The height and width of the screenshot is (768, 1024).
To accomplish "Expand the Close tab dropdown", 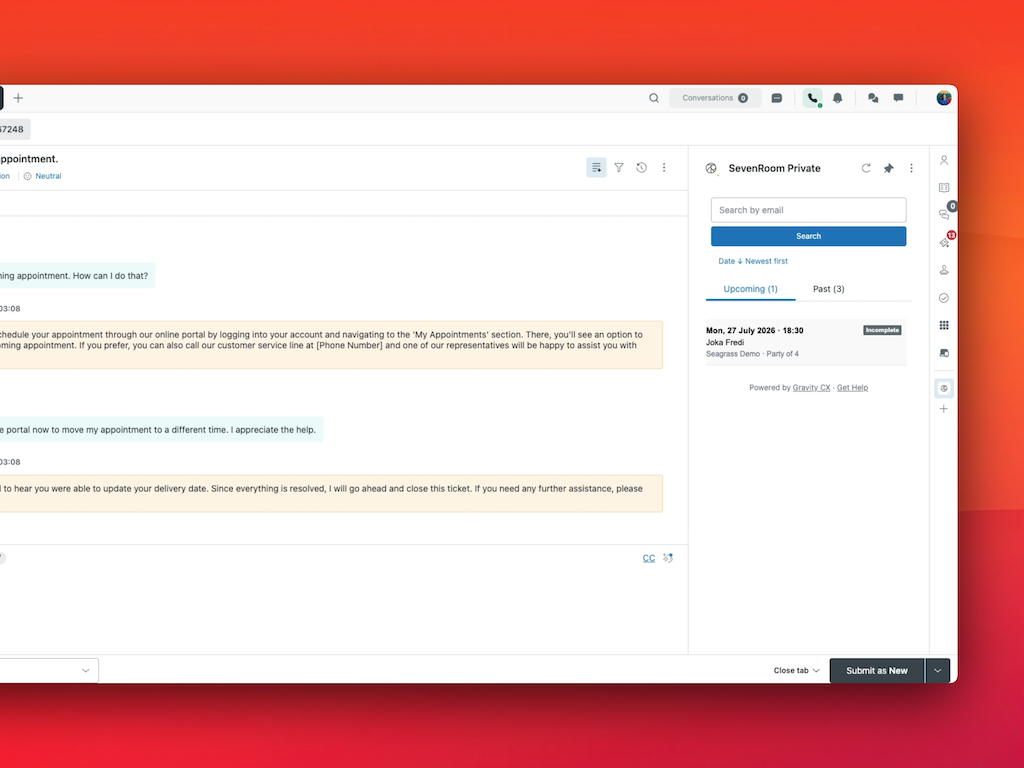I will point(796,671).
